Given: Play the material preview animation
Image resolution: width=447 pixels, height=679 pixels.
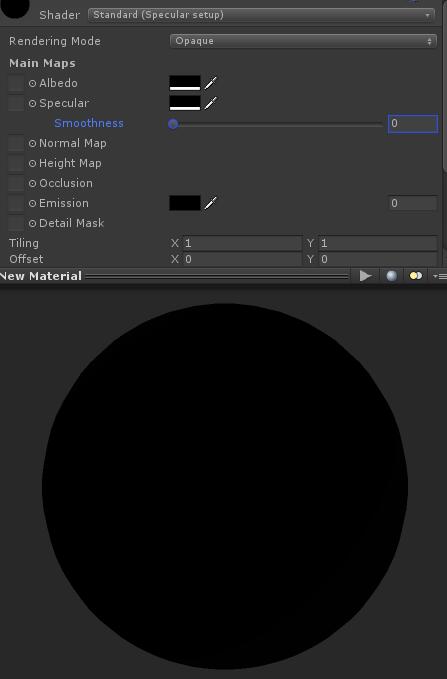Looking at the screenshot, I should (366, 276).
